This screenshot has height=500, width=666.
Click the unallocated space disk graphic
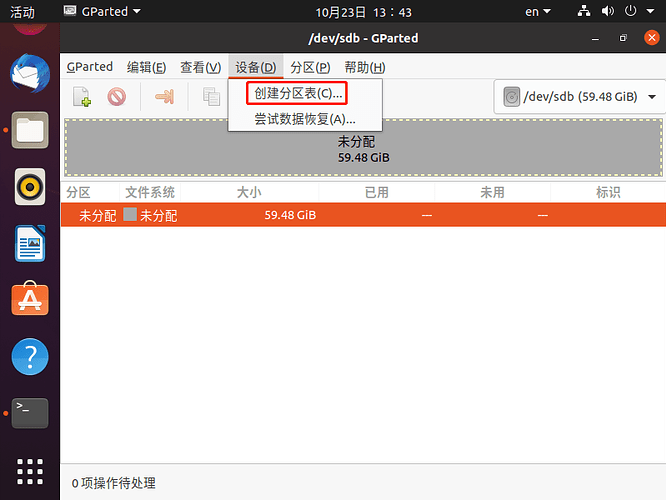[x=362, y=148]
